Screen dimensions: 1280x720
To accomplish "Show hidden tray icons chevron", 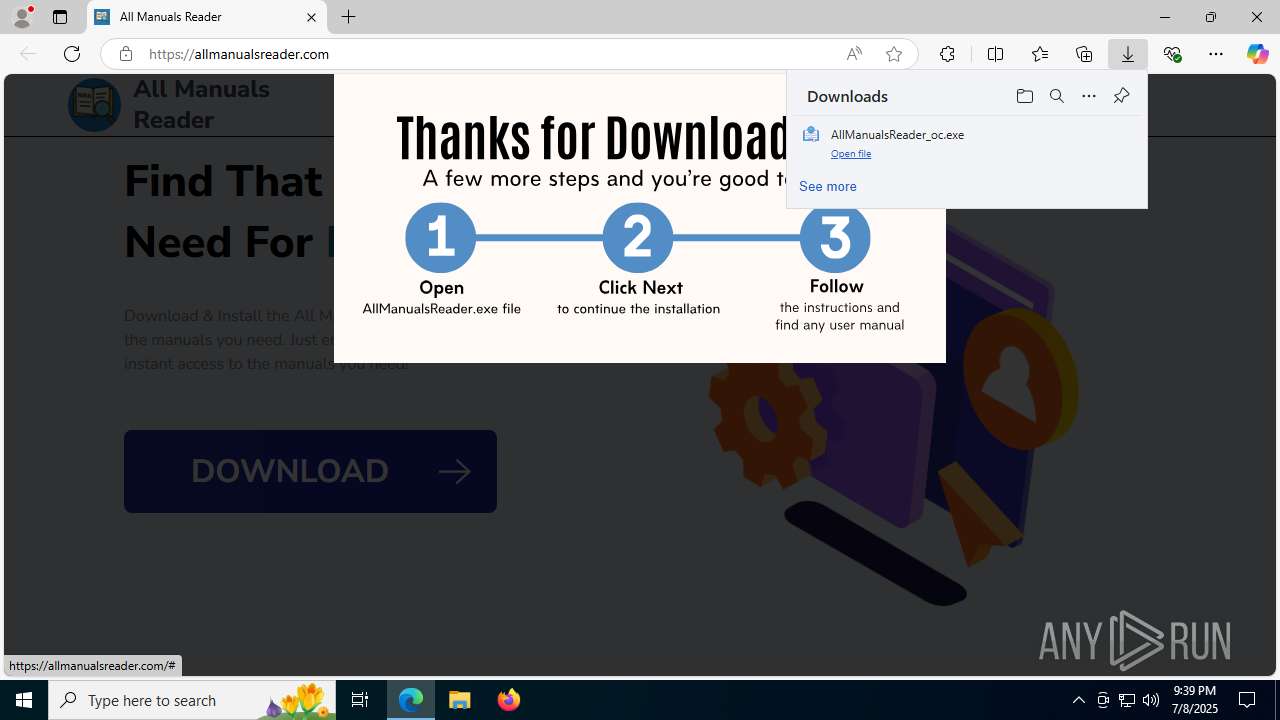I will pos(1079,700).
